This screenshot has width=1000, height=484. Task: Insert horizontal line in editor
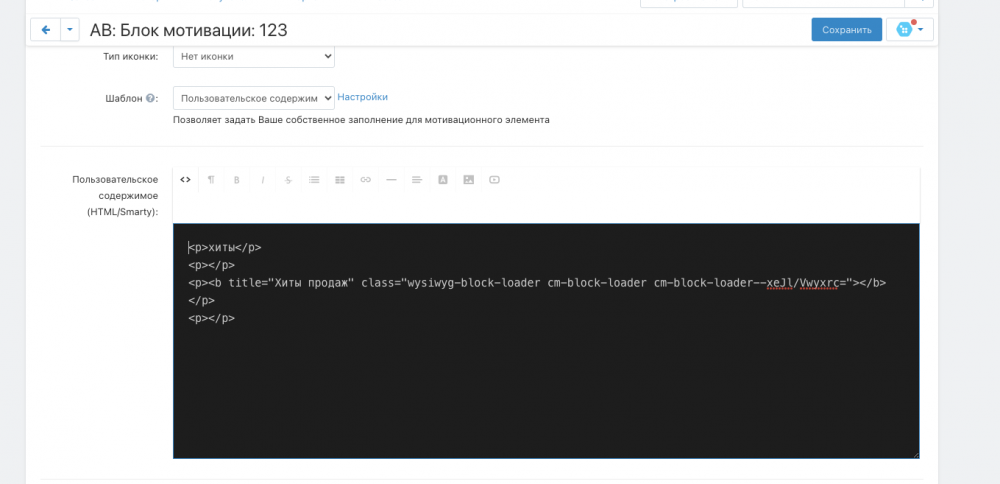391,180
